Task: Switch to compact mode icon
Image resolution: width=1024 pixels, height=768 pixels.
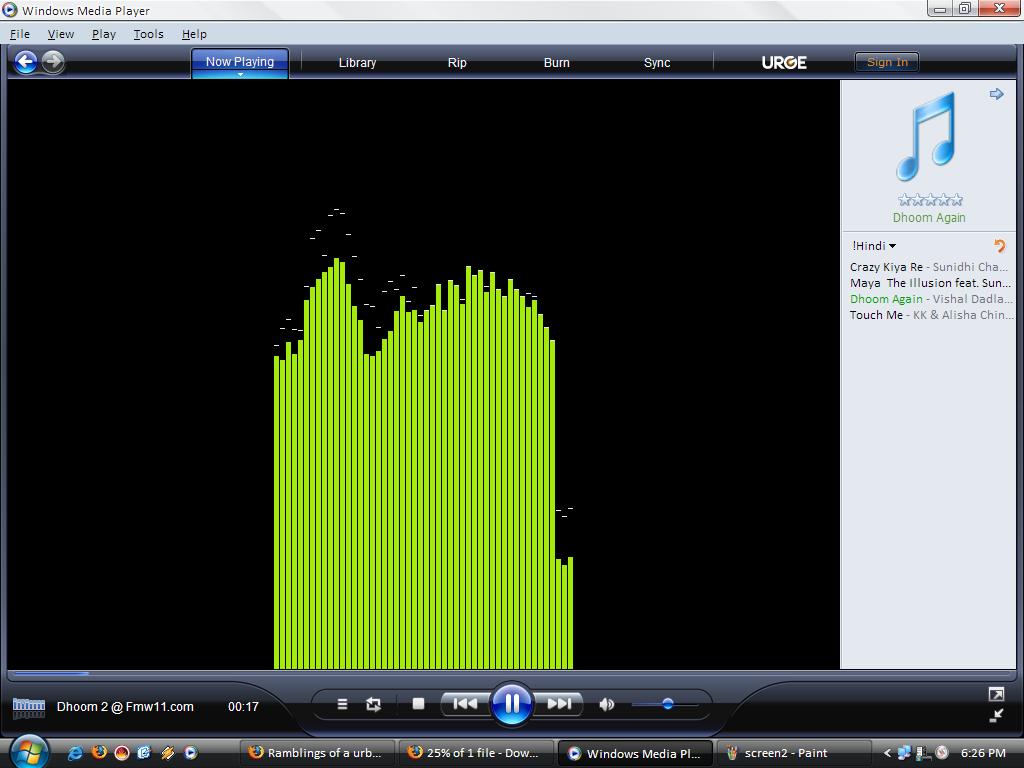Action: pyautogui.click(x=996, y=716)
